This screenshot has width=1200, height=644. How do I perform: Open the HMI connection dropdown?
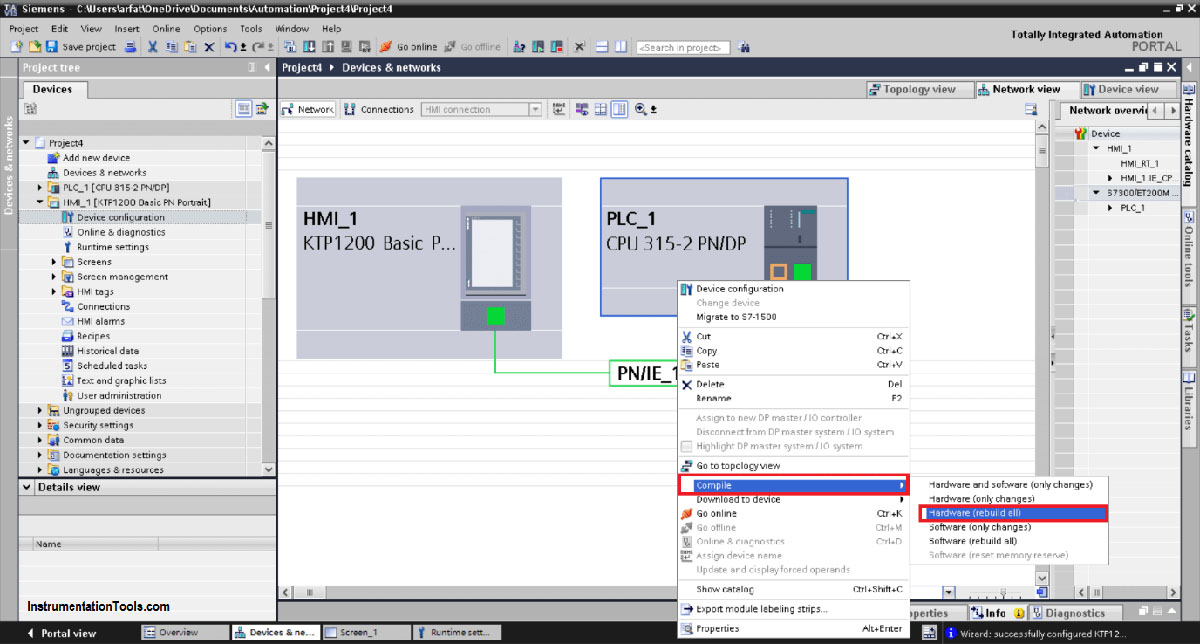(x=536, y=110)
